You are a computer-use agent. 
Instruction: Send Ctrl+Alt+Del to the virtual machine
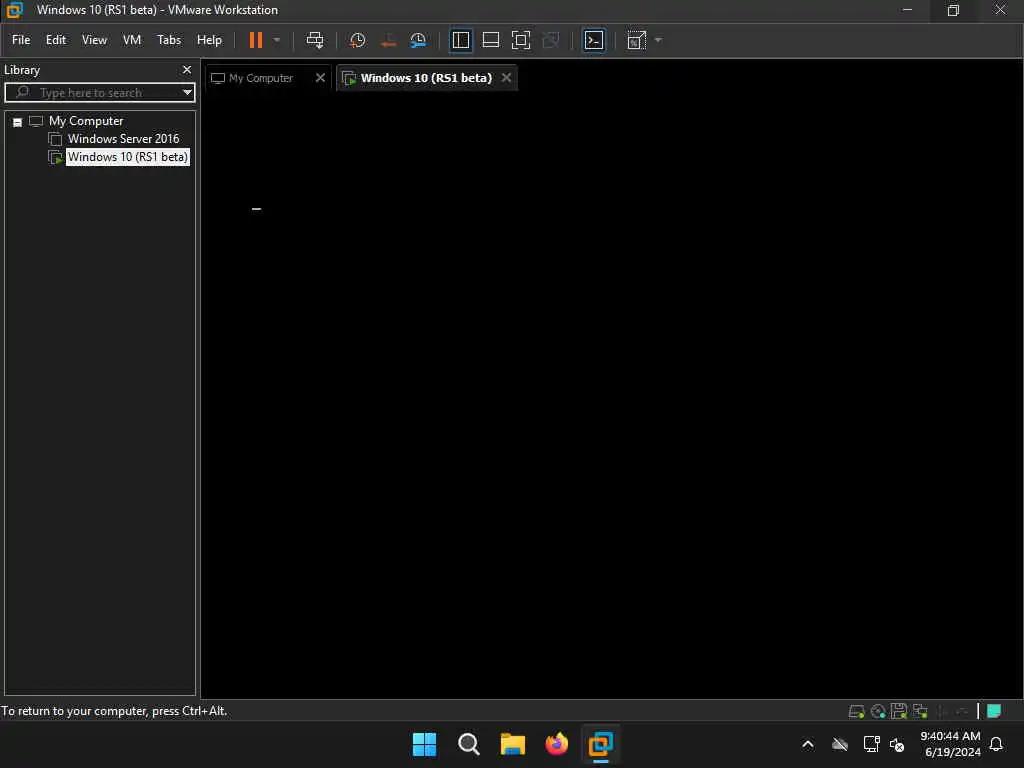[x=315, y=40]
